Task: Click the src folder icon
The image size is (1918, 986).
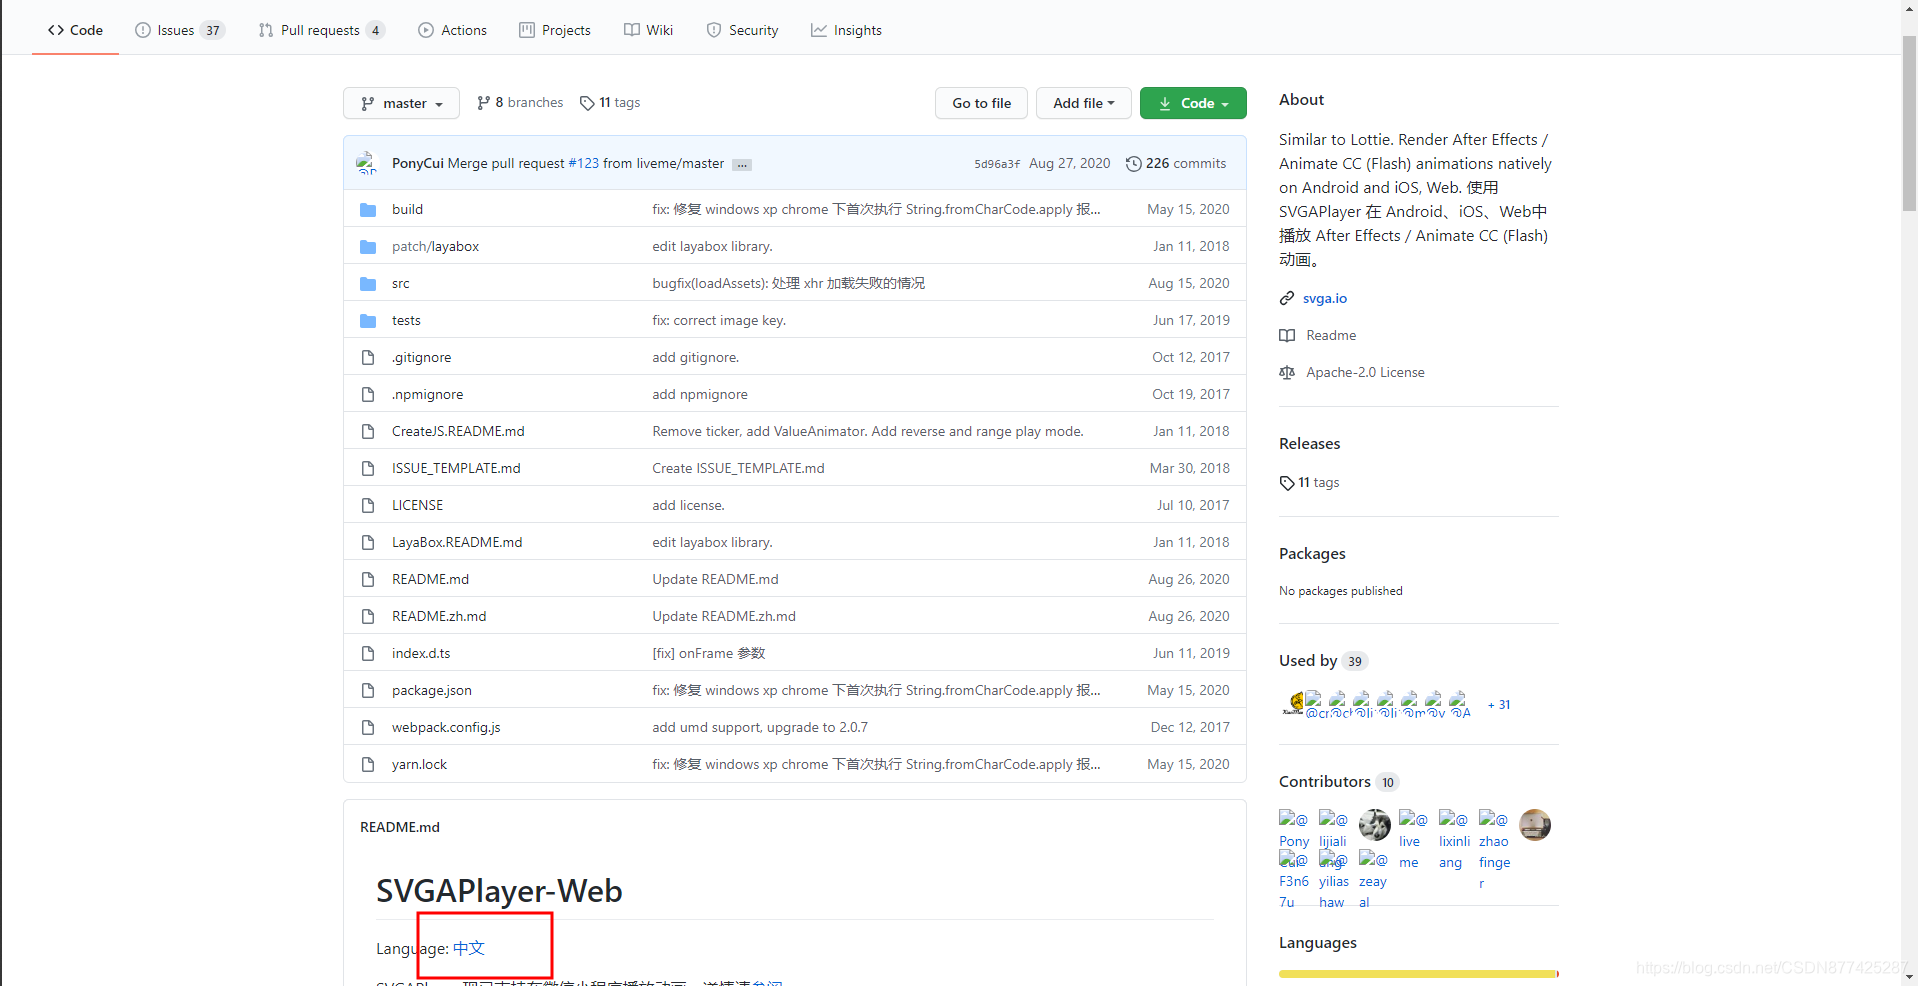Action: 368,283
